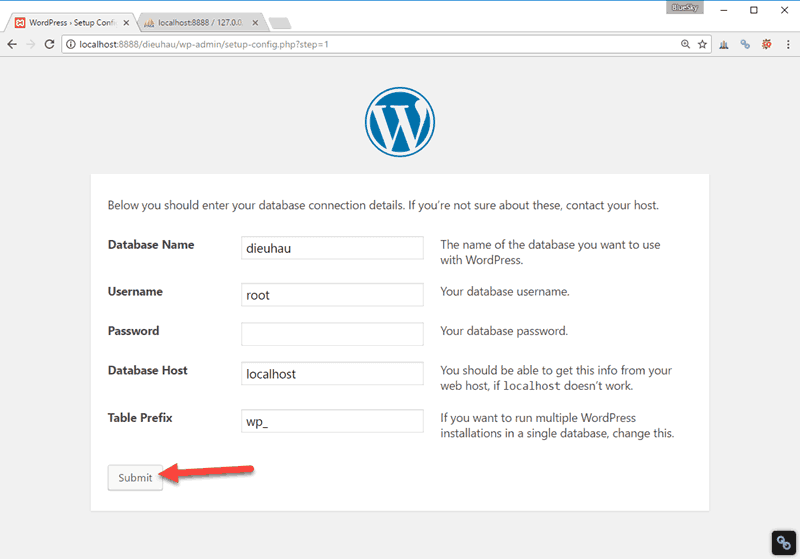Minimize the Chrome window
The width and height of the screenshot is (800, 559).
[723, 10]
